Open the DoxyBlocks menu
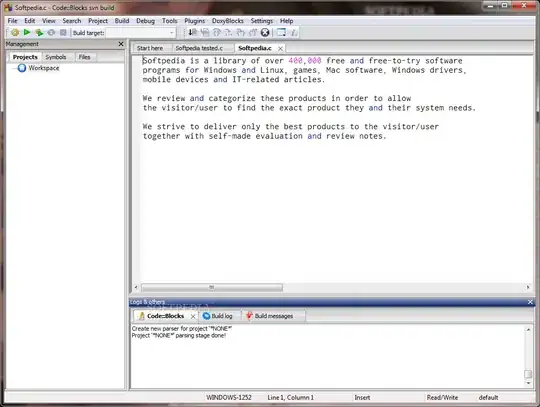The height and width of the screenshot is (407, 540). (x=228, y=21)
